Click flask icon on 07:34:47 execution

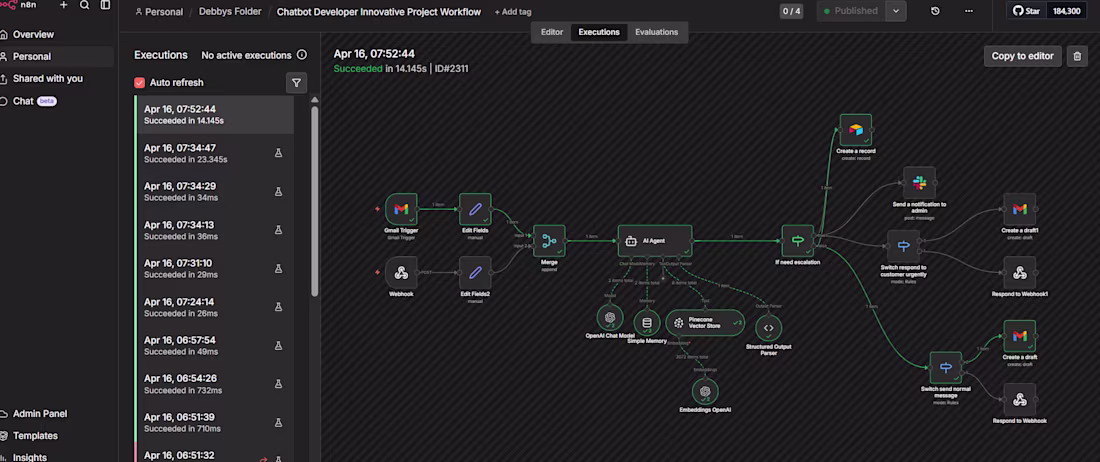click(278, 153)
